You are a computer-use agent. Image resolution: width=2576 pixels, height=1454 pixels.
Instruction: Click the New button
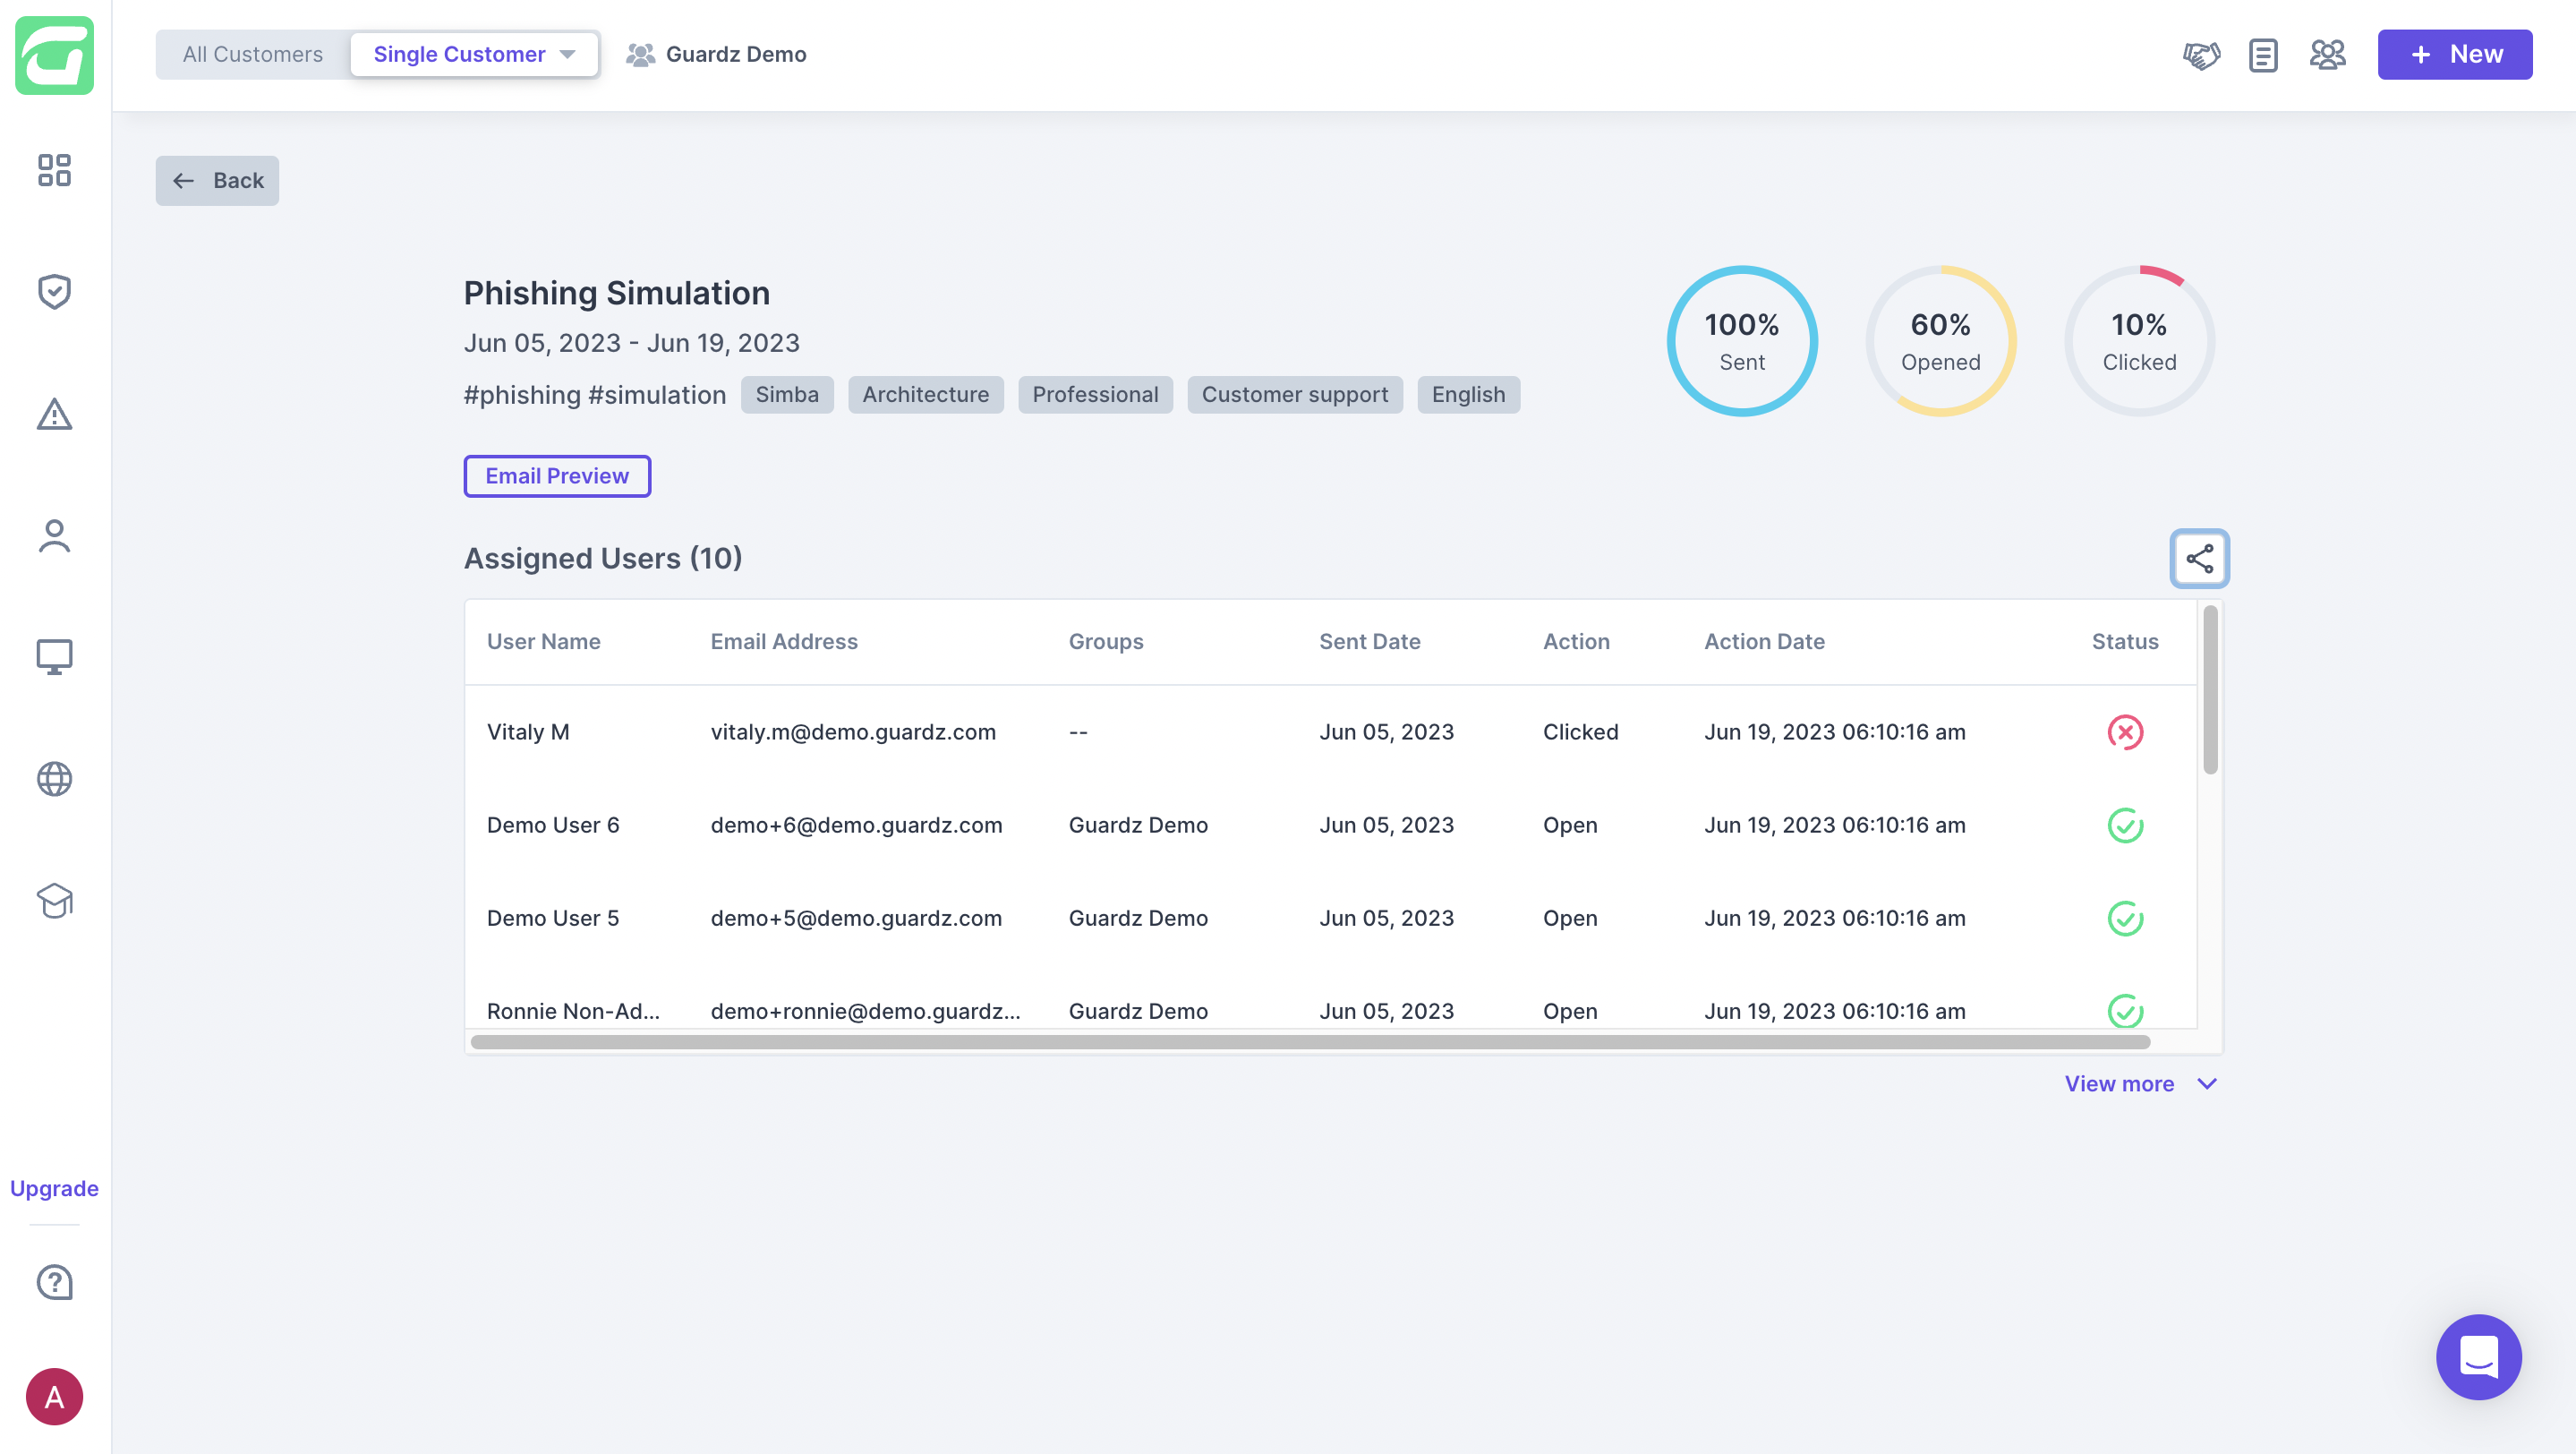point(2454,55)
